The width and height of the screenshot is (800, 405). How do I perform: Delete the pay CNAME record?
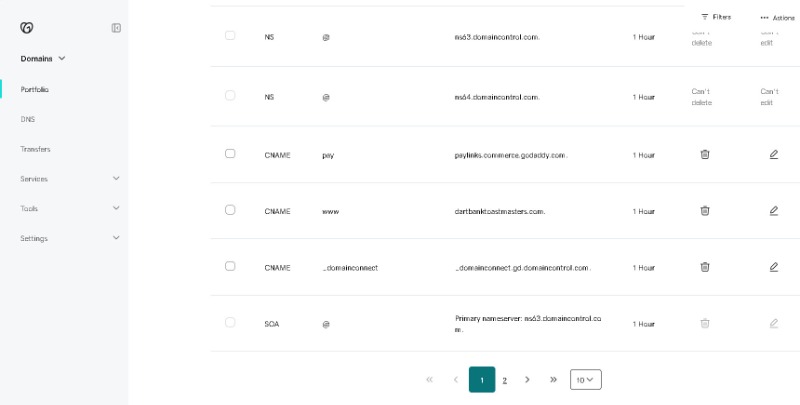tap(705, 154)
